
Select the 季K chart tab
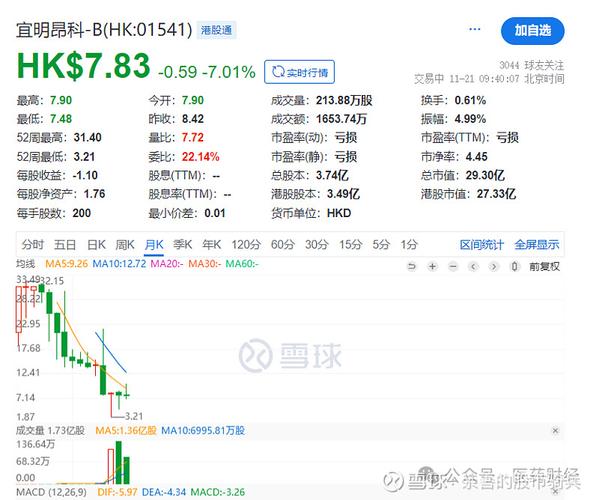tap(183, 244)
